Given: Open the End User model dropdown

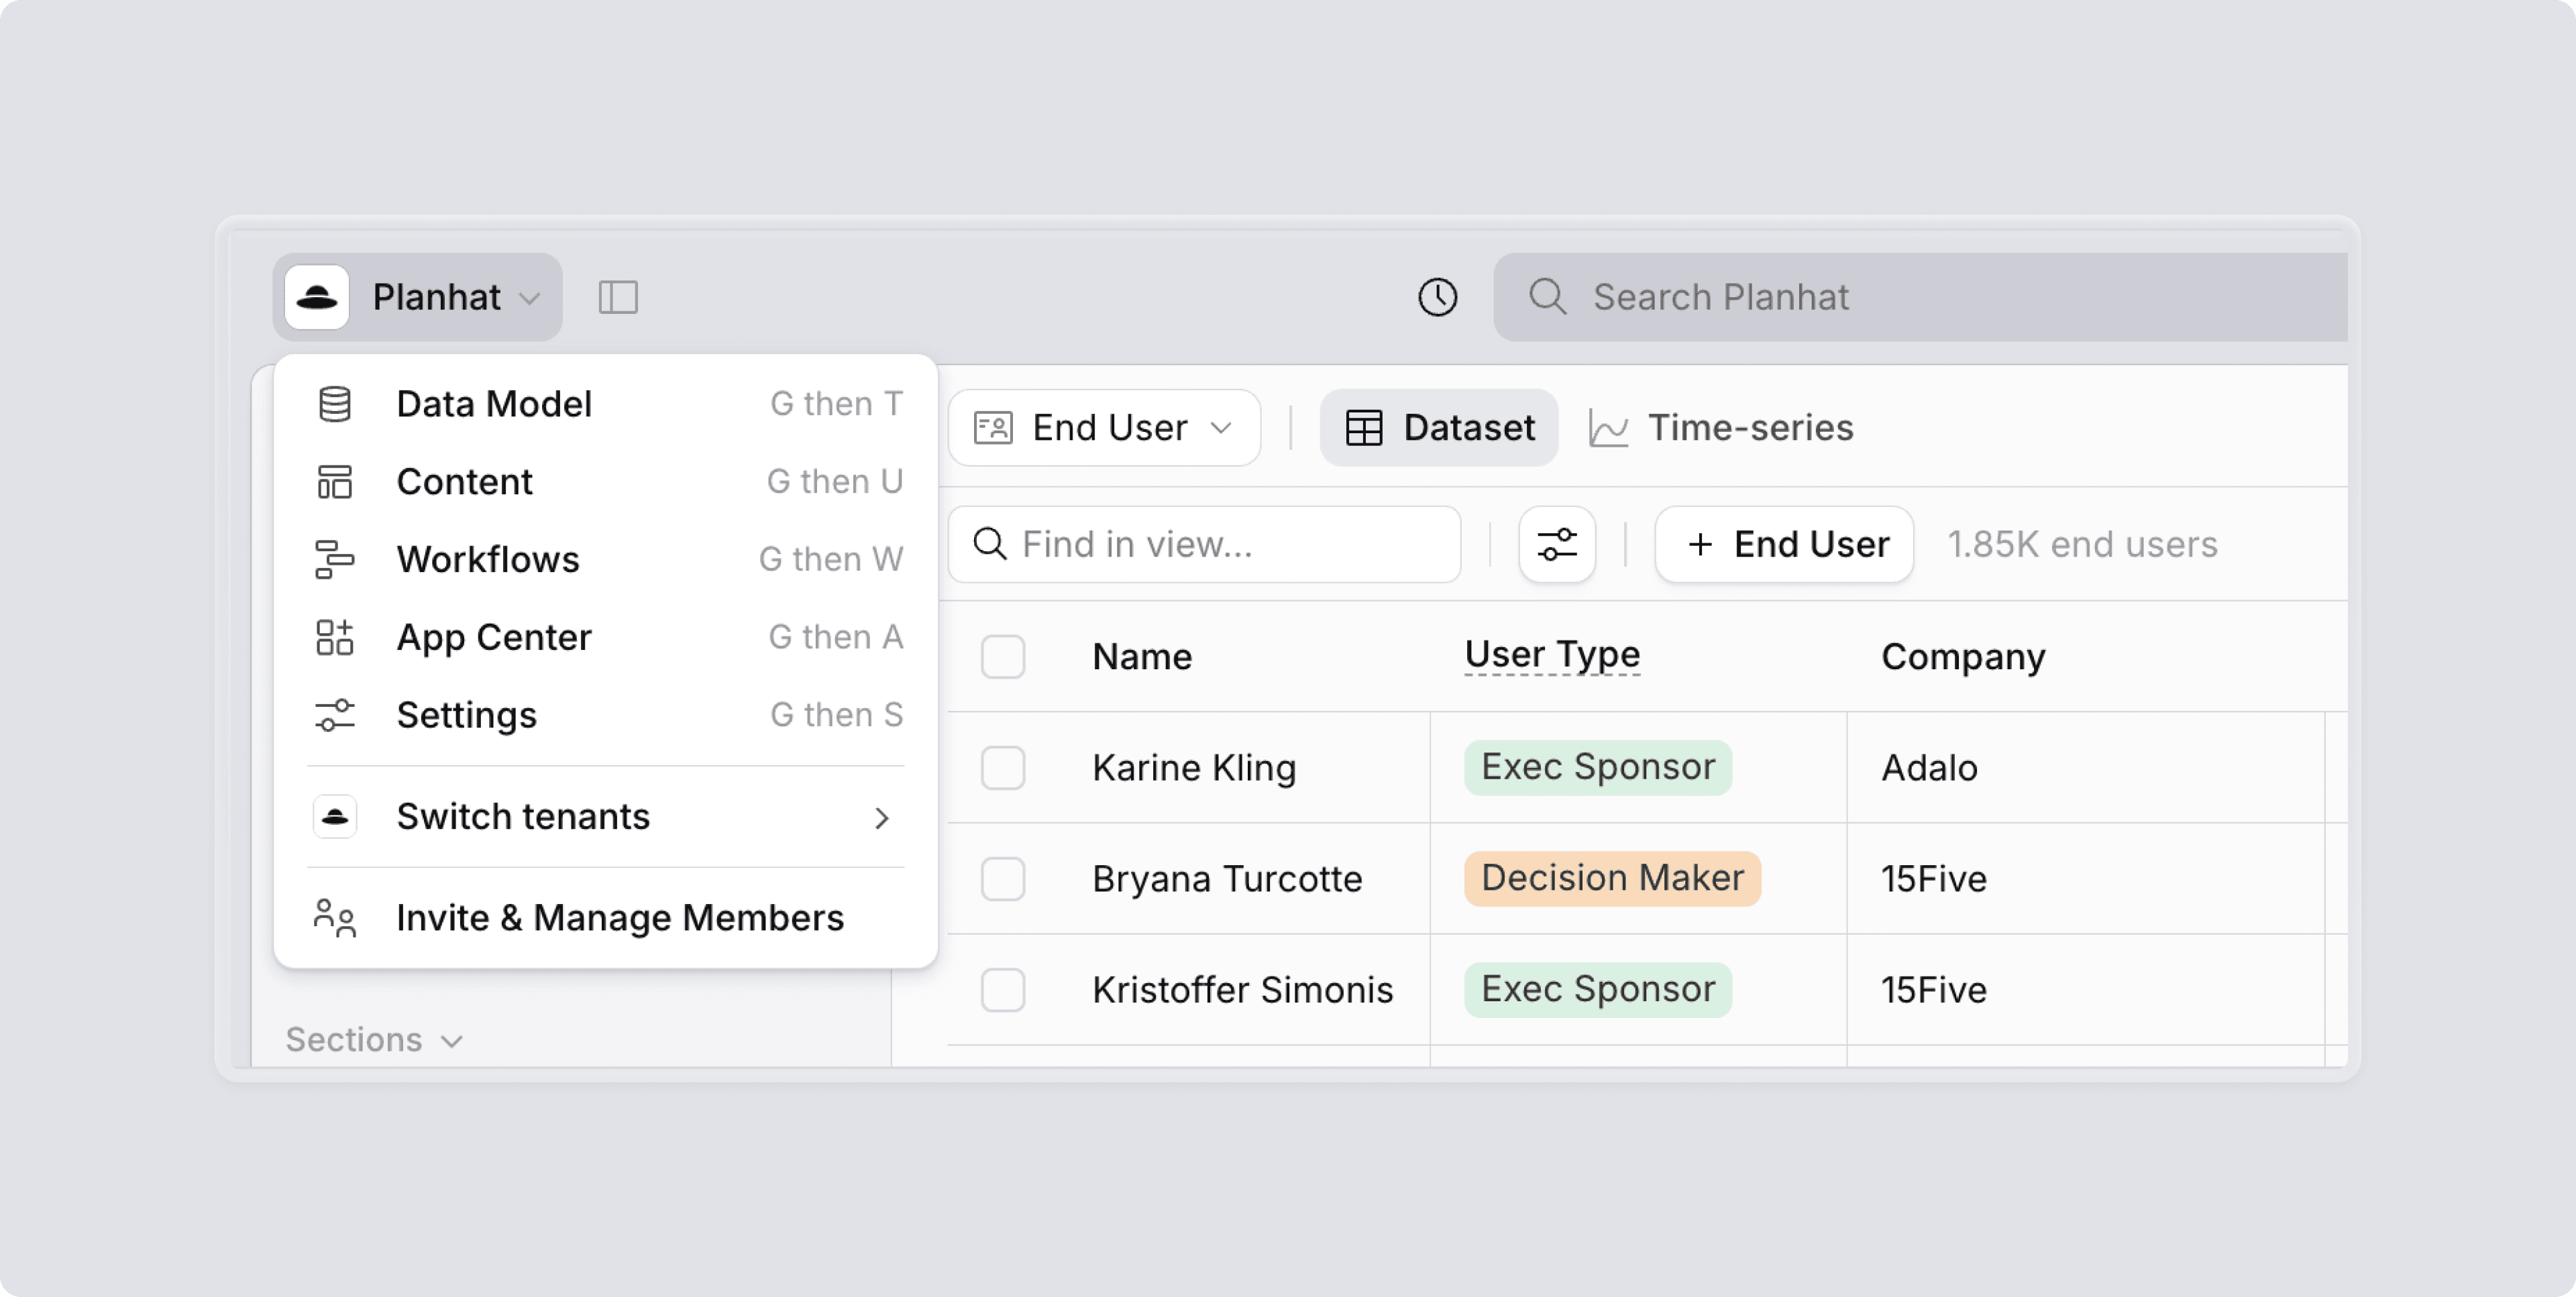Looking at the screenshot, I should [x=1104, y=428].
